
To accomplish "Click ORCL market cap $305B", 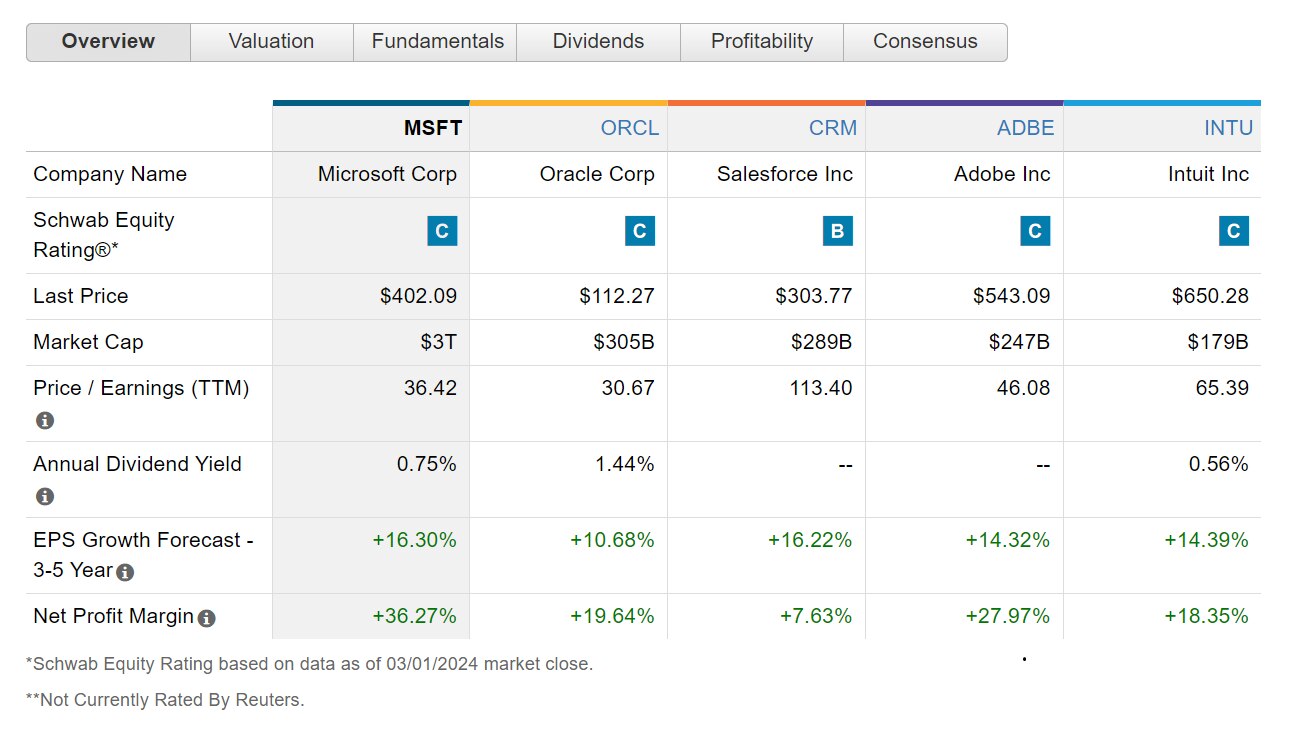I will point(624,342).
